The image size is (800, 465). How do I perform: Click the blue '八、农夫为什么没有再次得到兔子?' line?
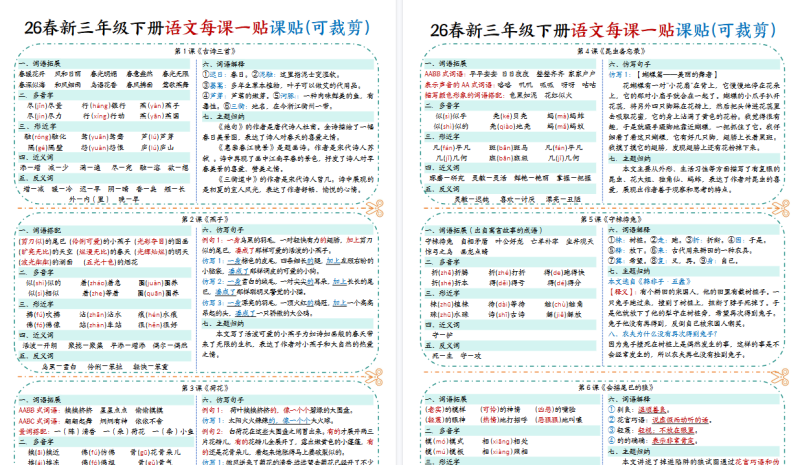pos(663,334)
